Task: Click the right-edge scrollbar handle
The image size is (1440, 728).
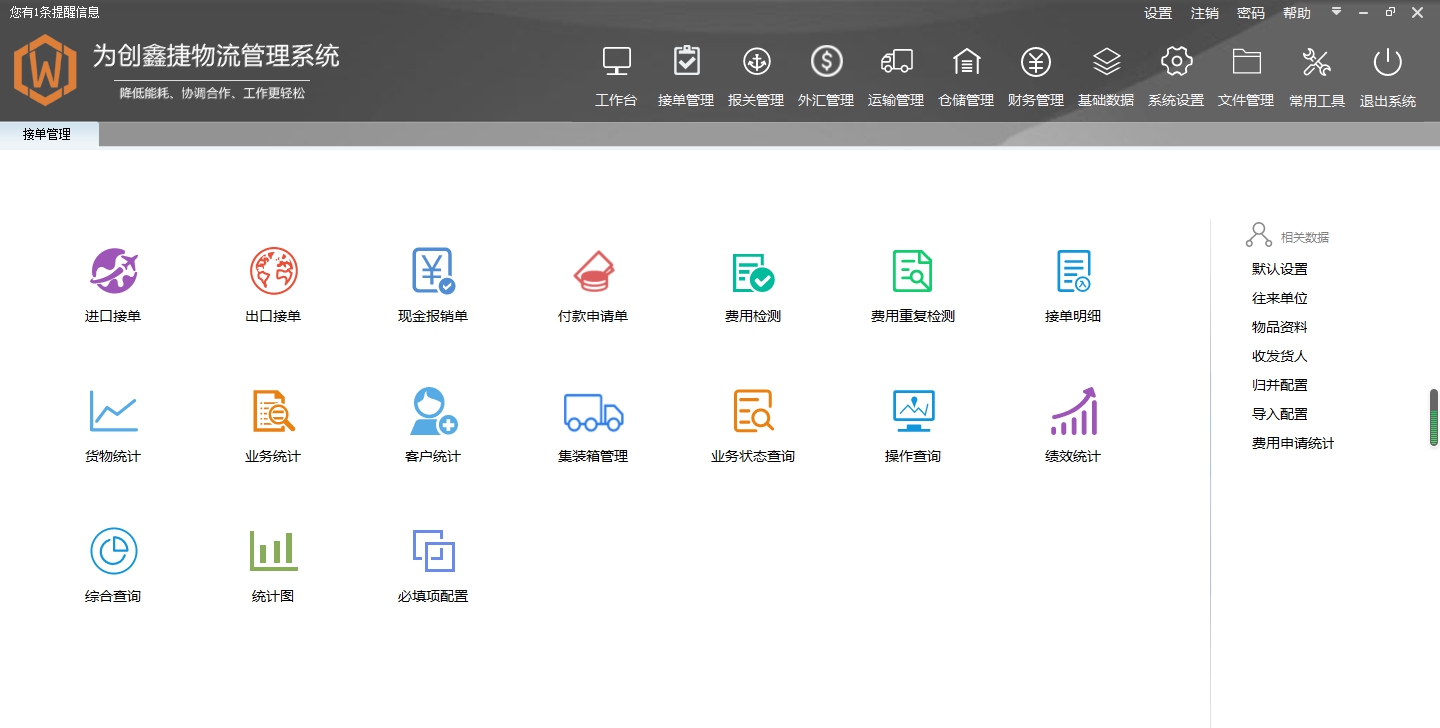Action: click(1434, 415)
